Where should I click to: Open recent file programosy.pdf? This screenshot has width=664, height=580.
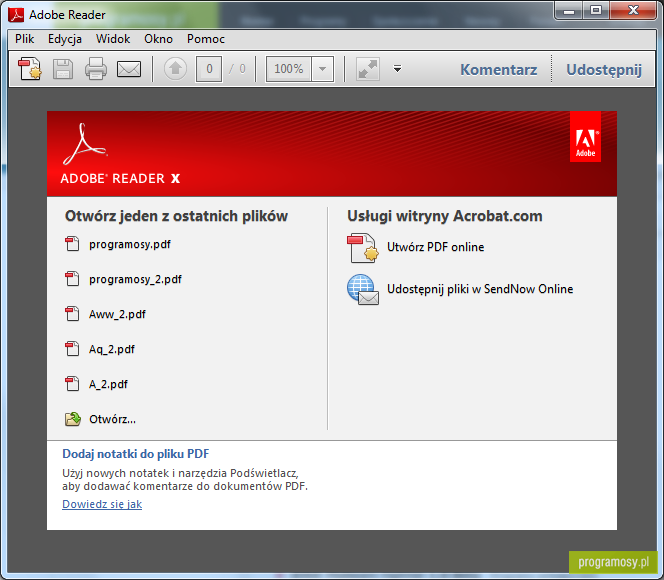tap(130, 244)
